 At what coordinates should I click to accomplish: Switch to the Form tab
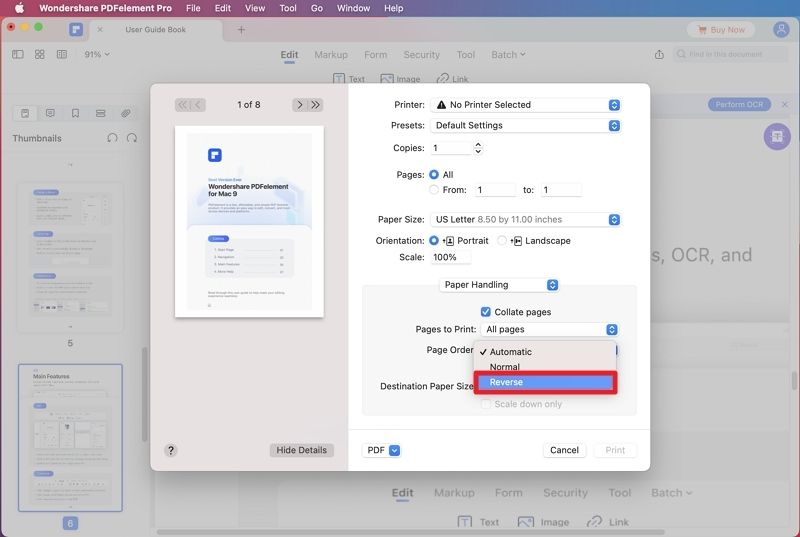pos(376,55)
